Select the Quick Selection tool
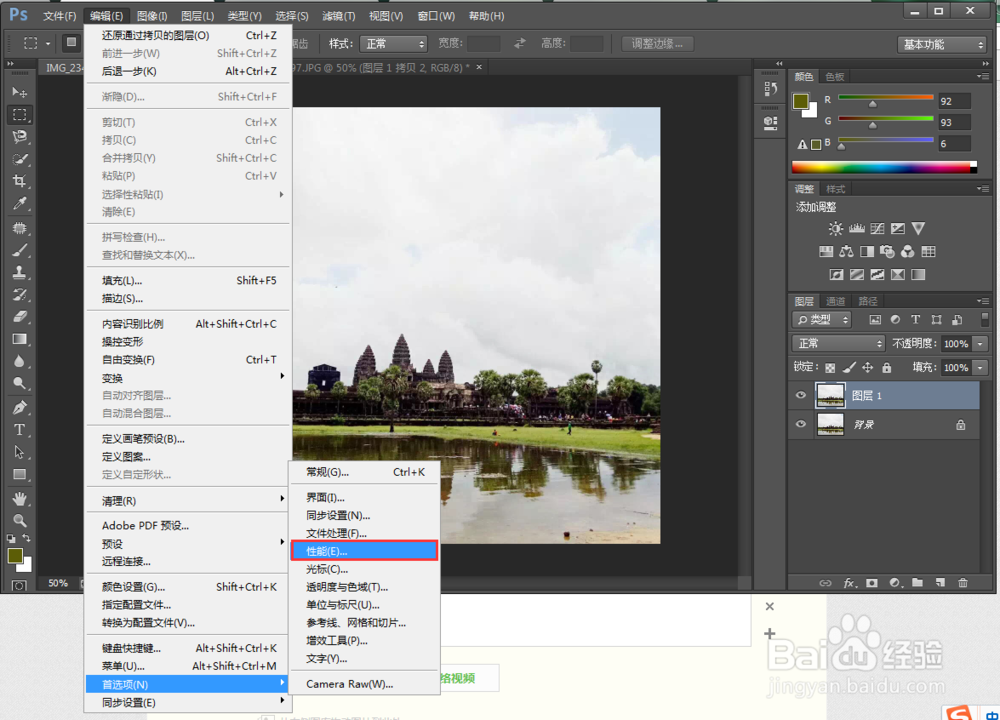This screenshot has height=720, width=1000. point(20,159)
